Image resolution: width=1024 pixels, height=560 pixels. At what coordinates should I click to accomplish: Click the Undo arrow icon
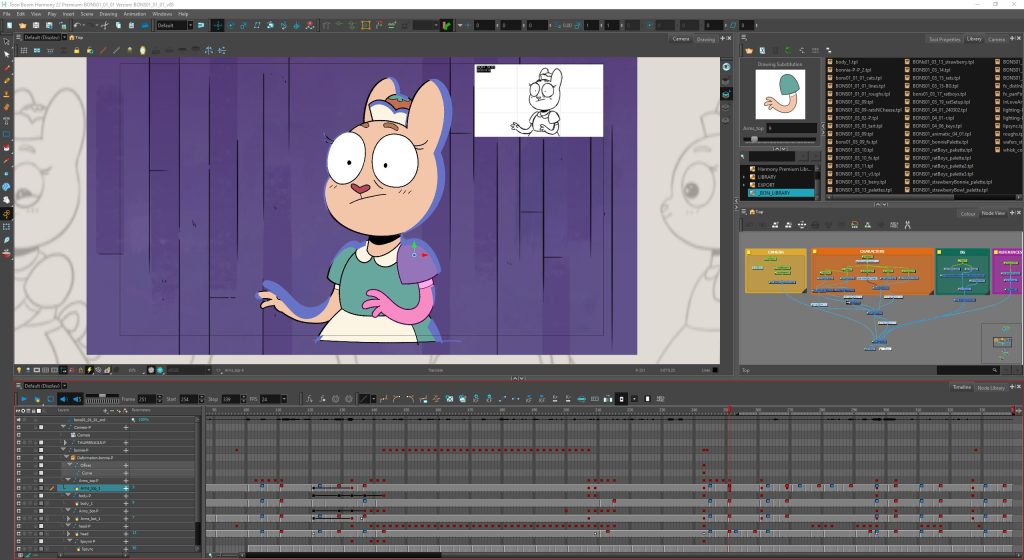click(77, 25)
